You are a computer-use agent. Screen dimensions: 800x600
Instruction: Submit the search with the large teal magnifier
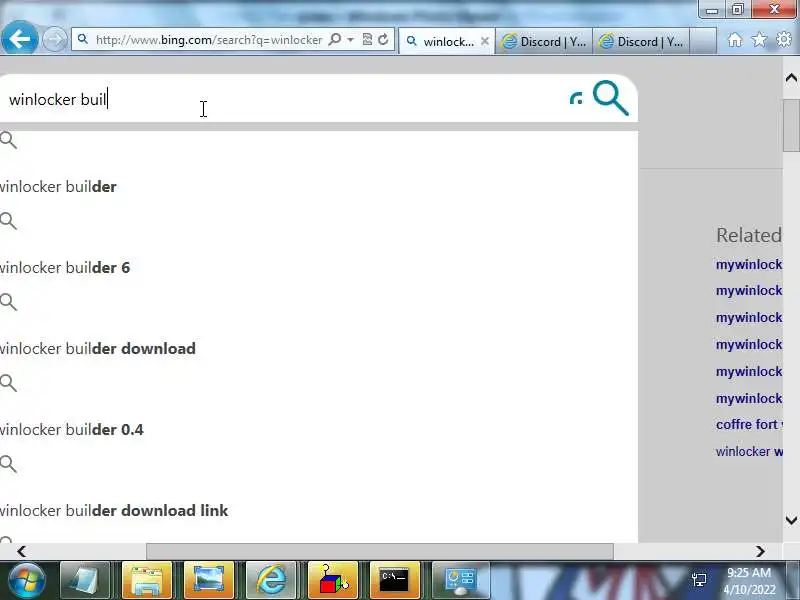611,98
